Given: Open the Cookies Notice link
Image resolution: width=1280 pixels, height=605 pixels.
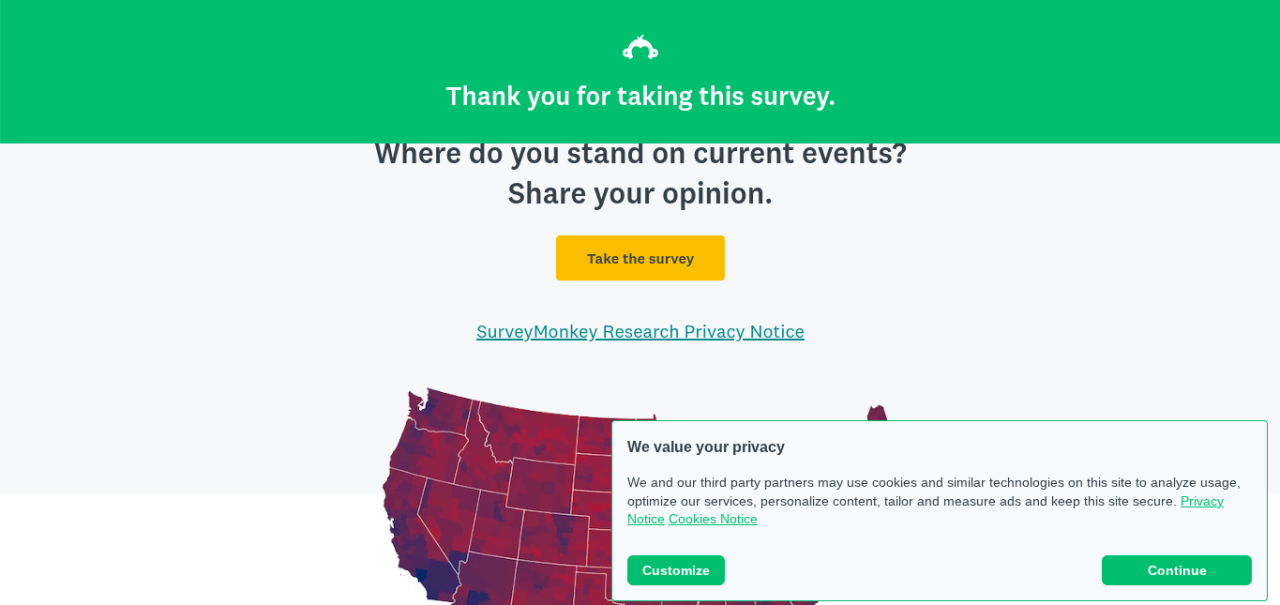Looking at the screenshot, I should (712, 519).
